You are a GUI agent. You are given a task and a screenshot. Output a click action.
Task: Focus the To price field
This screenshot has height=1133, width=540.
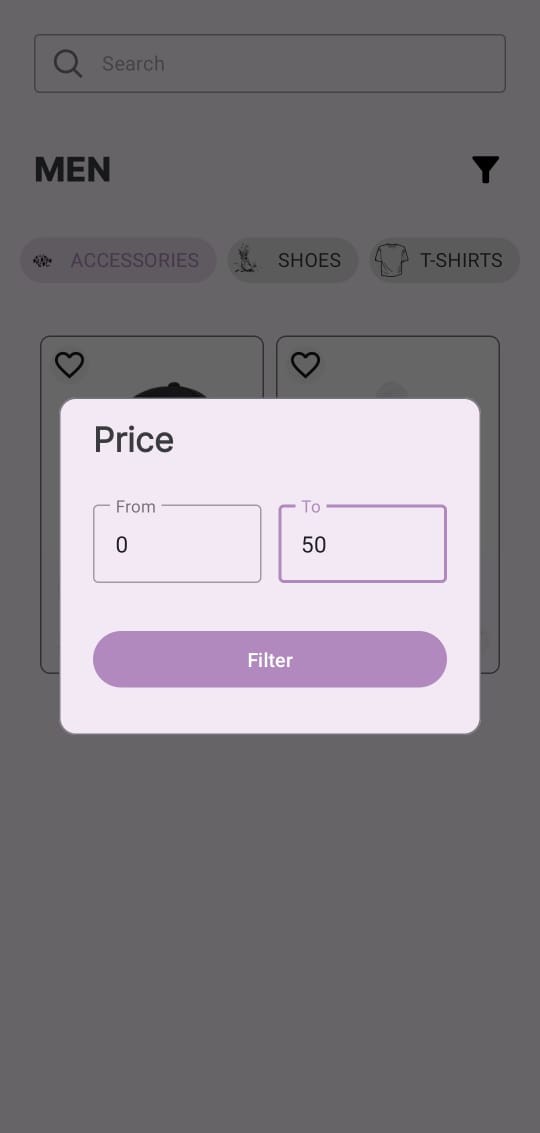tap(363, 544)
